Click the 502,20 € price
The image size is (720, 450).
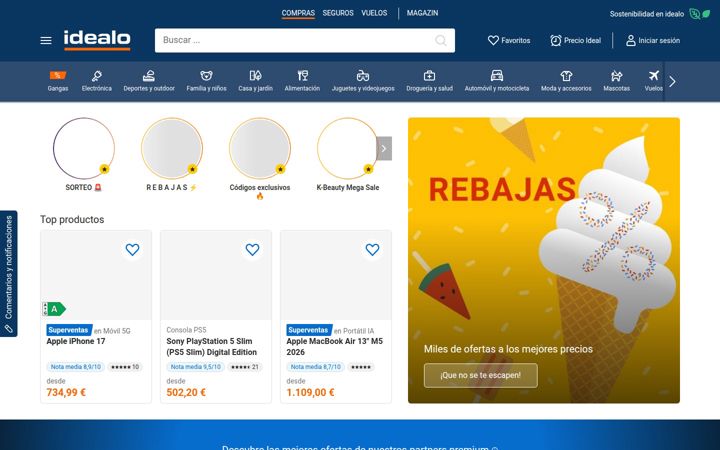186,393
